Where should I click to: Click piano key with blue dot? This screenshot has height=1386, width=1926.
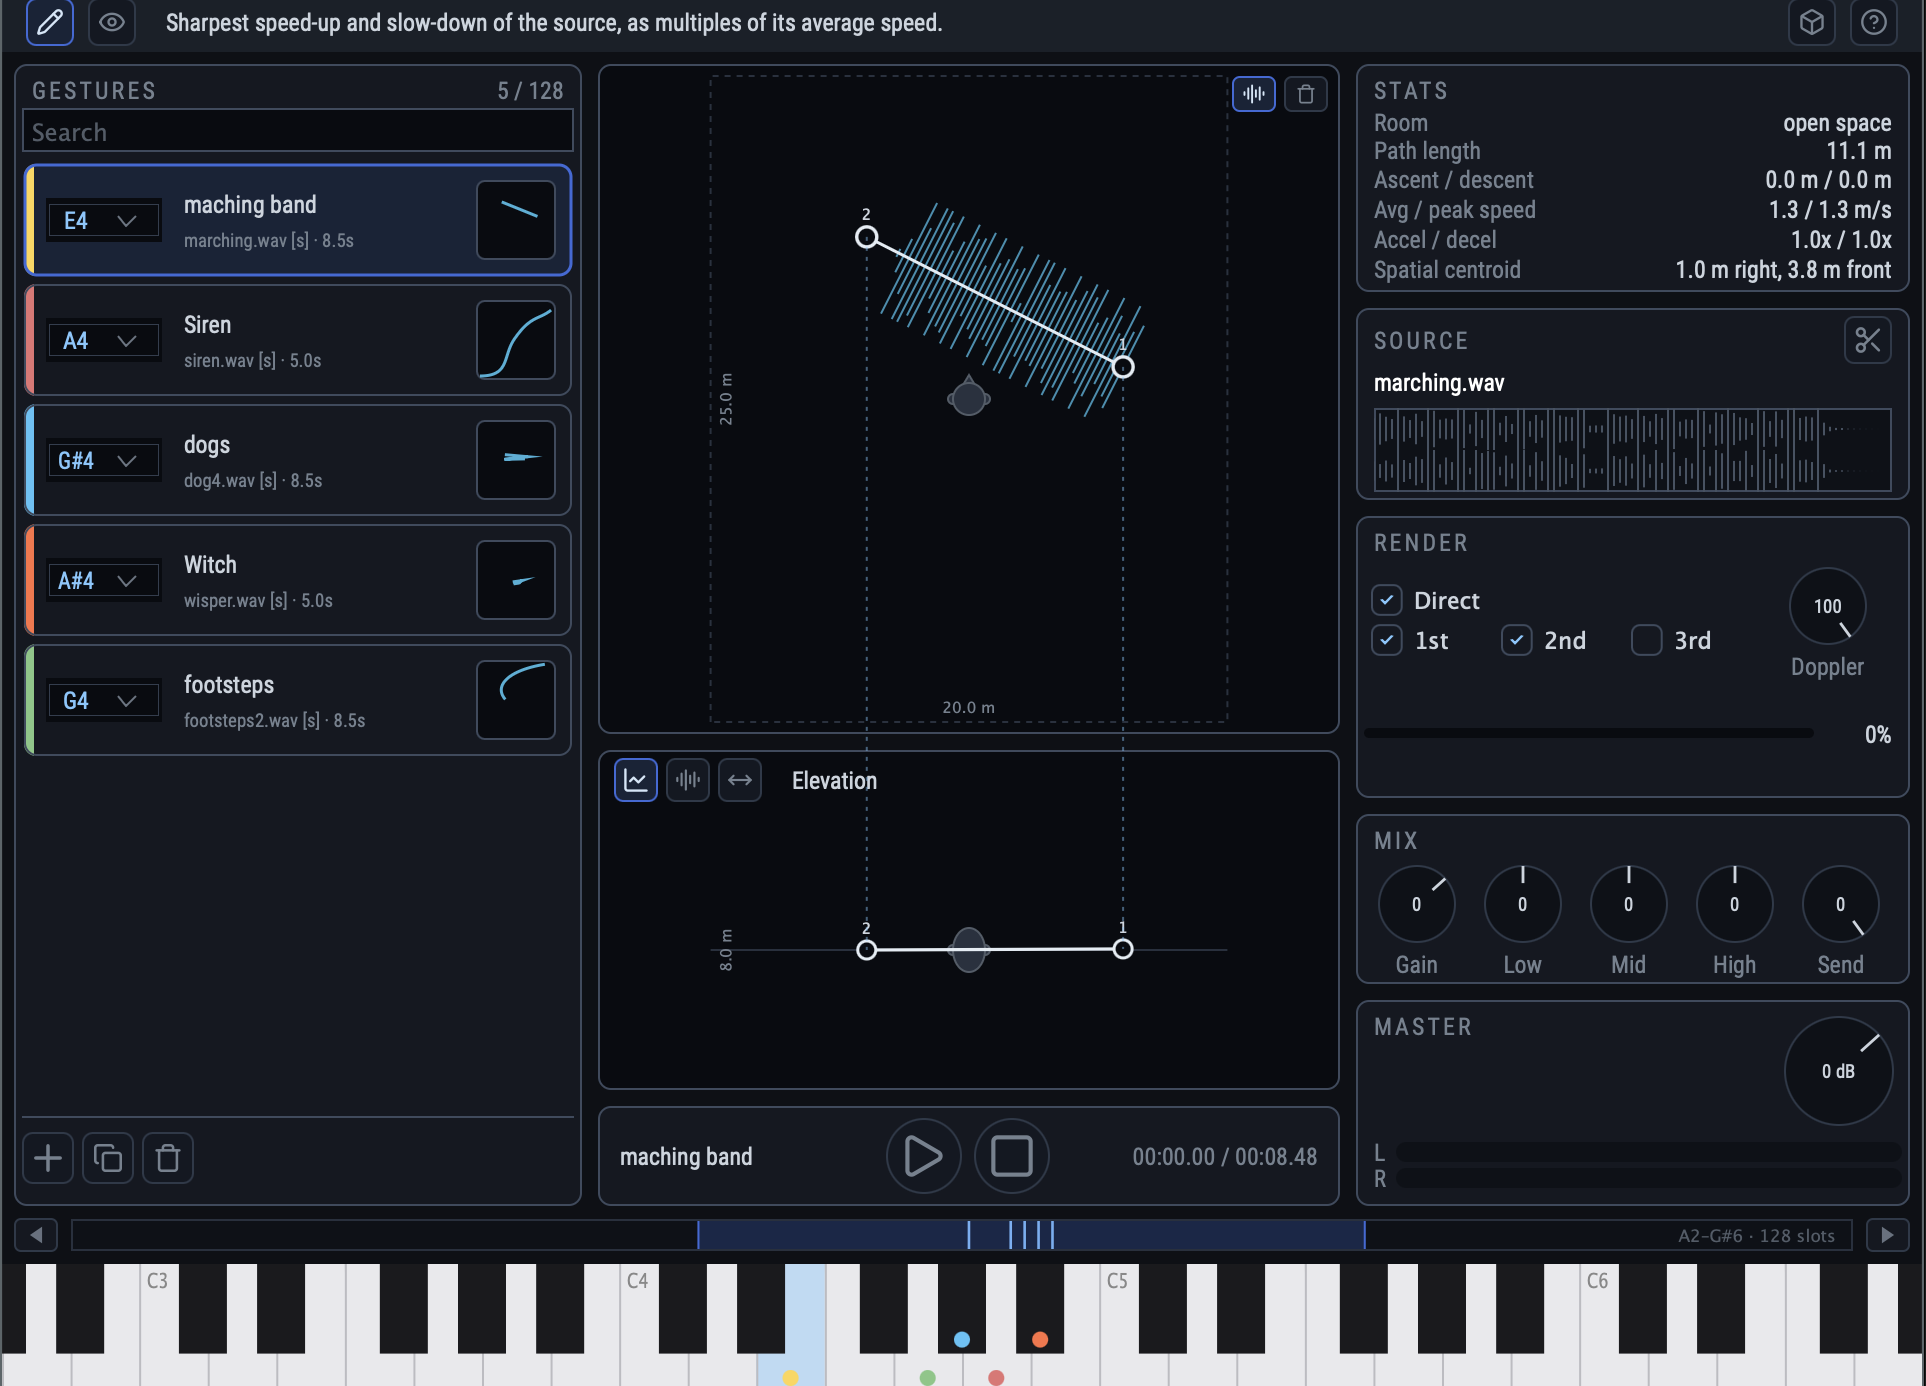[962, 1310]
